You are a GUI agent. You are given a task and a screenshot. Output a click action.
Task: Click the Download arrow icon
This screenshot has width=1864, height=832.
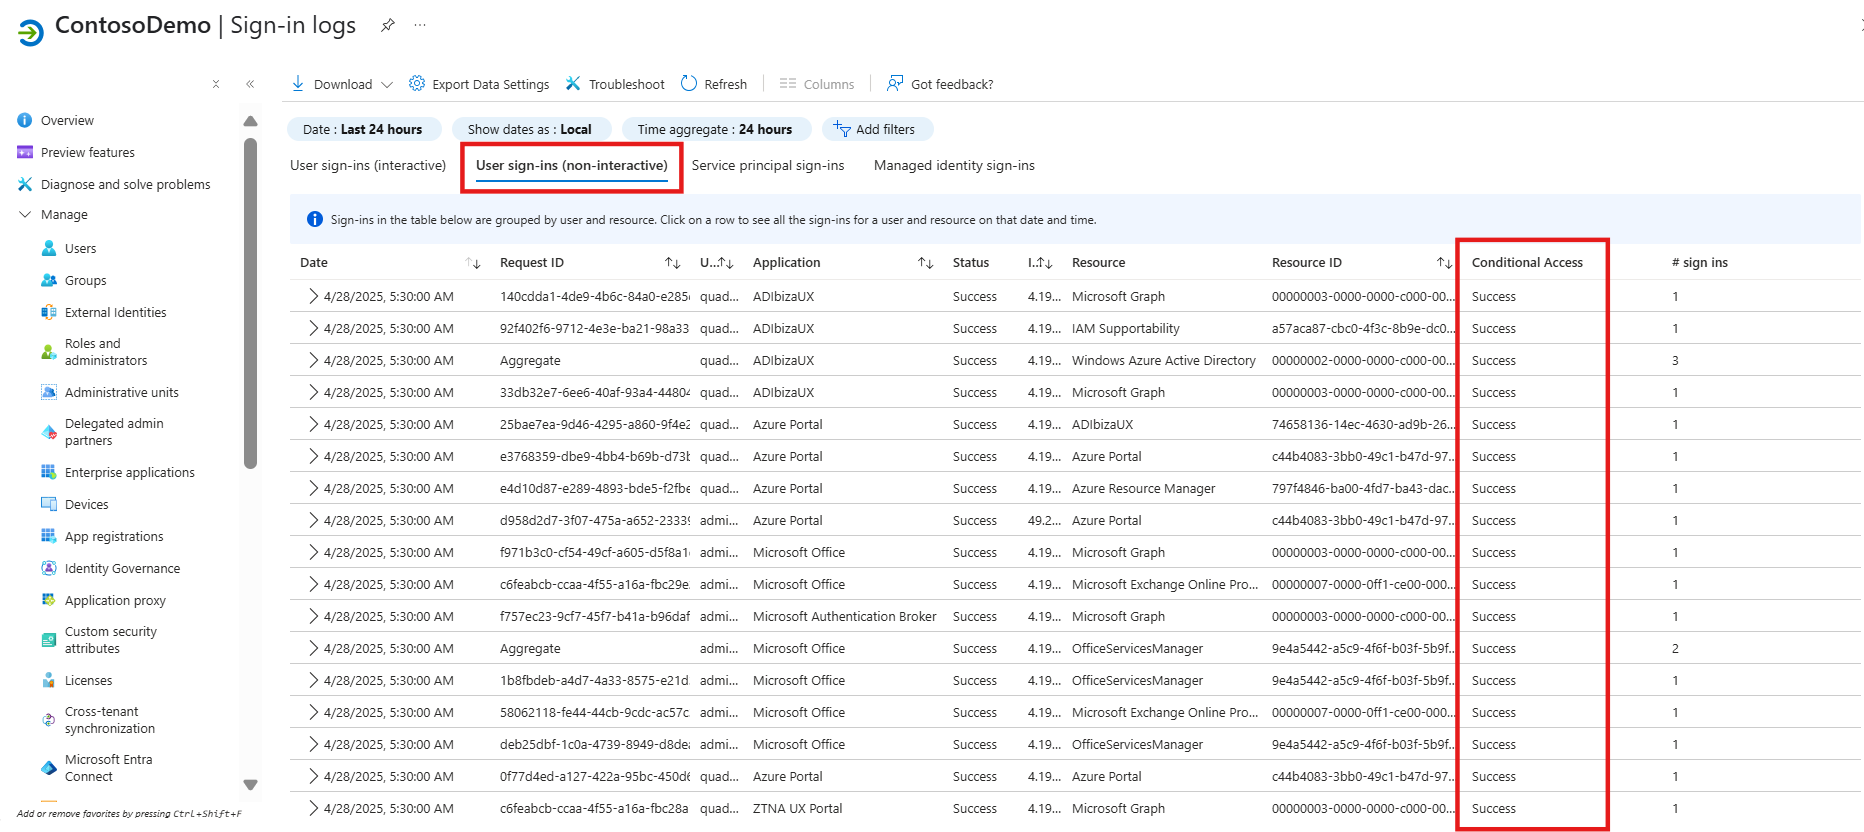298,84
